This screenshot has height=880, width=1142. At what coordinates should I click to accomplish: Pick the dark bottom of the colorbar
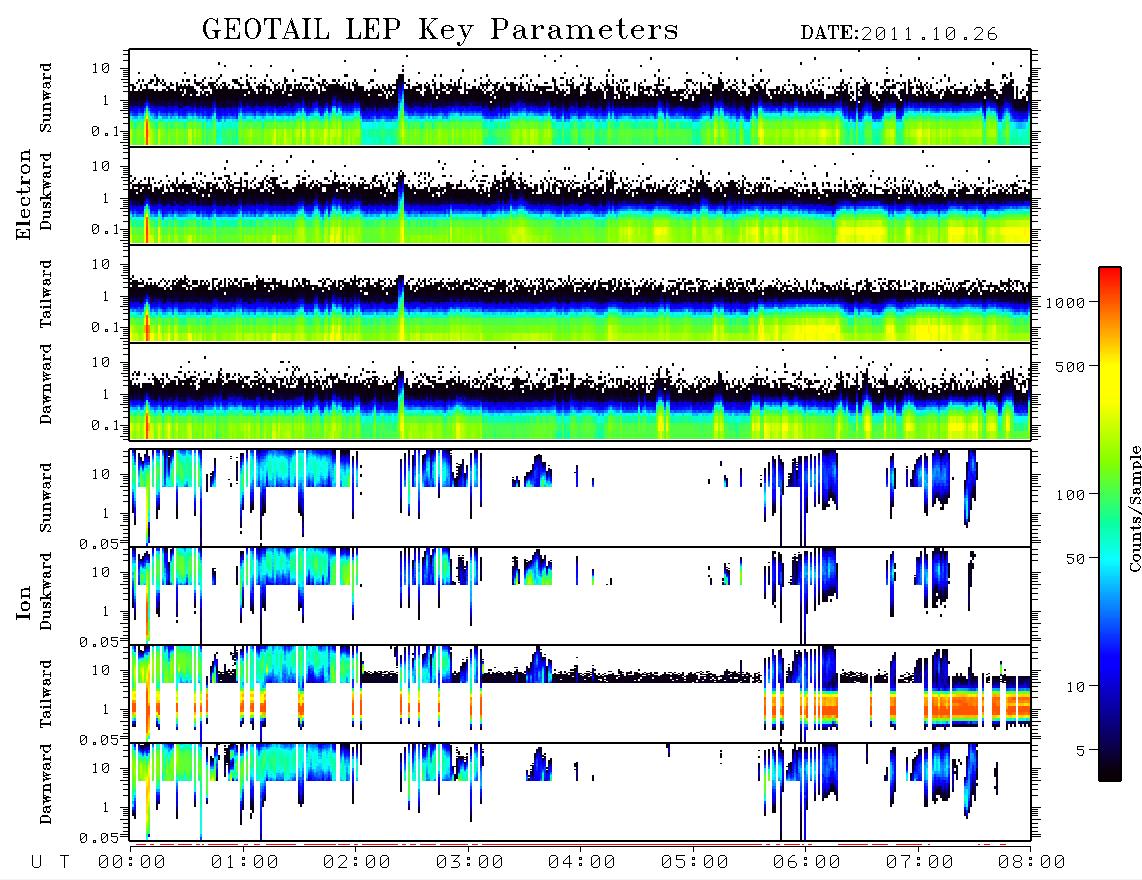click(1110, 769)
